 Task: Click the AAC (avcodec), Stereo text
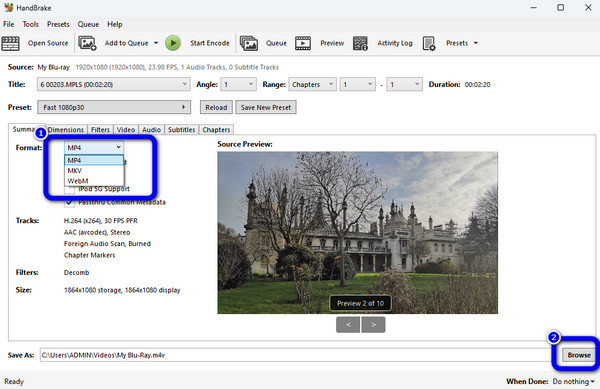pyautogui.click(x=97, y=232)
